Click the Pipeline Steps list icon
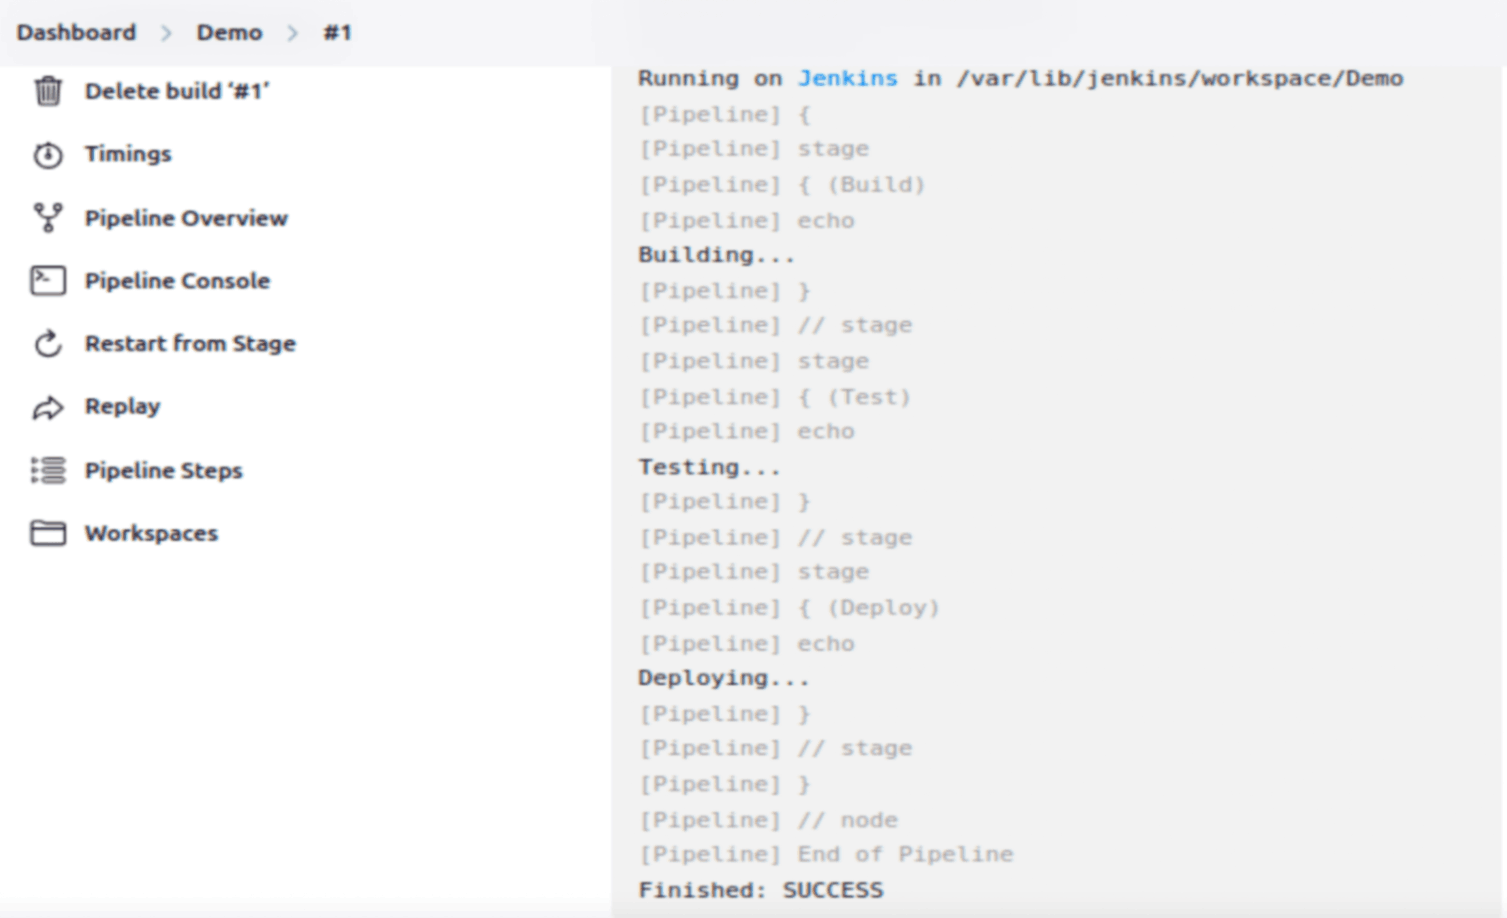The height and width of the screenshot is (918, 1507). [48, 470]
